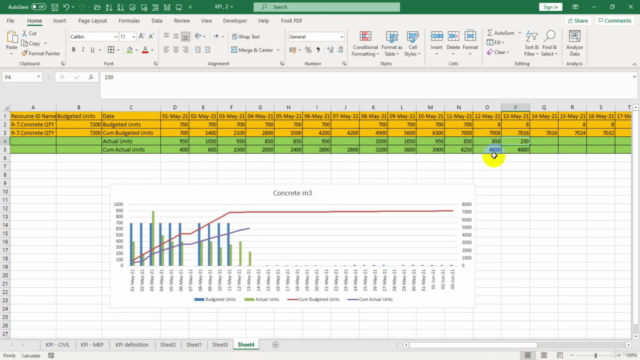
Task: Click the Save icon in title bar
Action: pyautogui.click(x=54, y=7)
